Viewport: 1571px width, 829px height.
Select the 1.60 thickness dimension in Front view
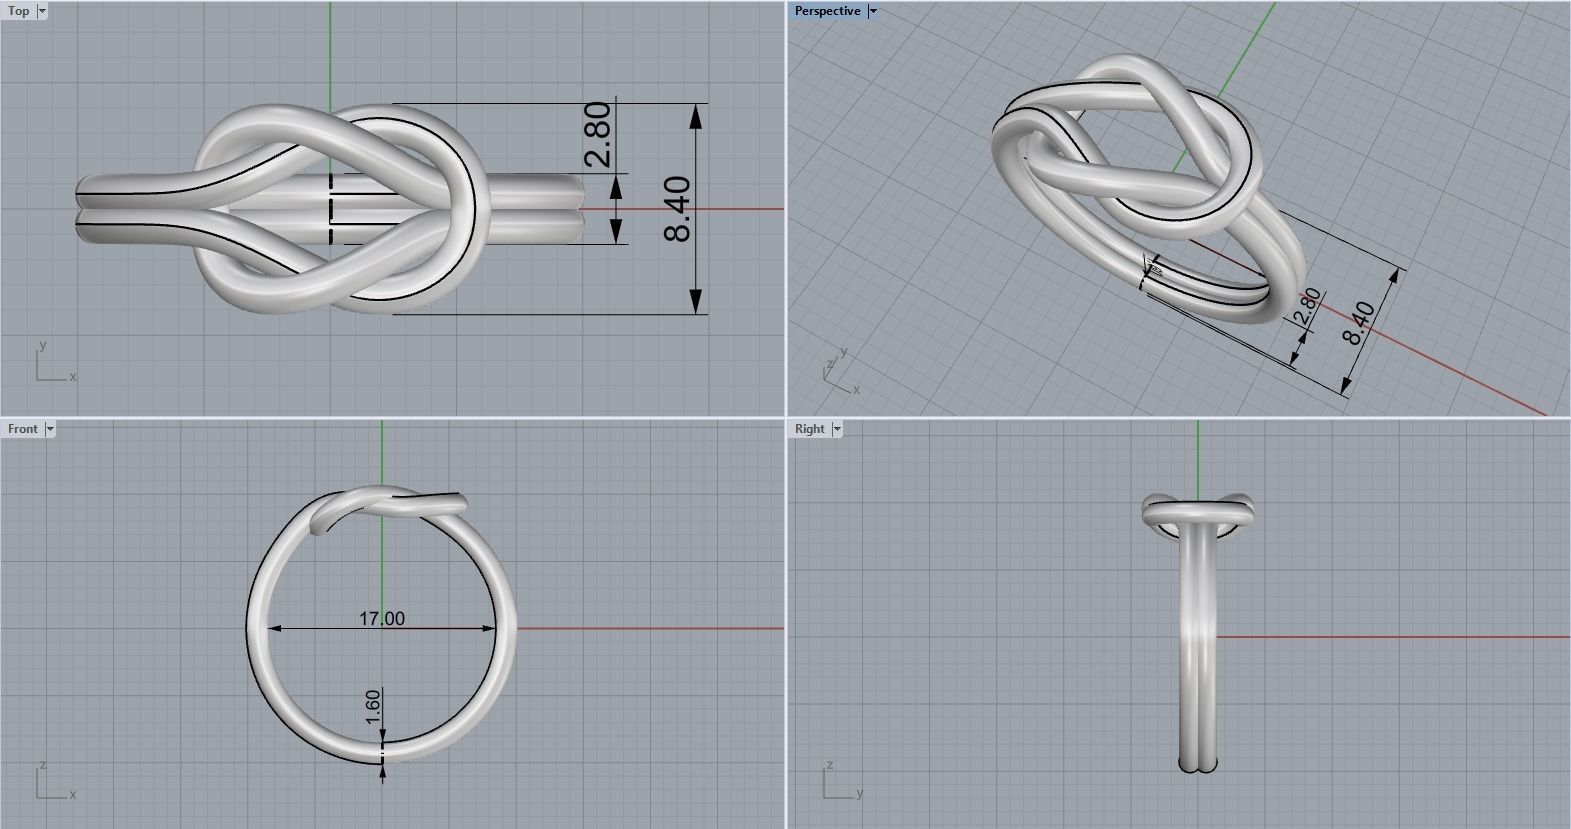373,706
